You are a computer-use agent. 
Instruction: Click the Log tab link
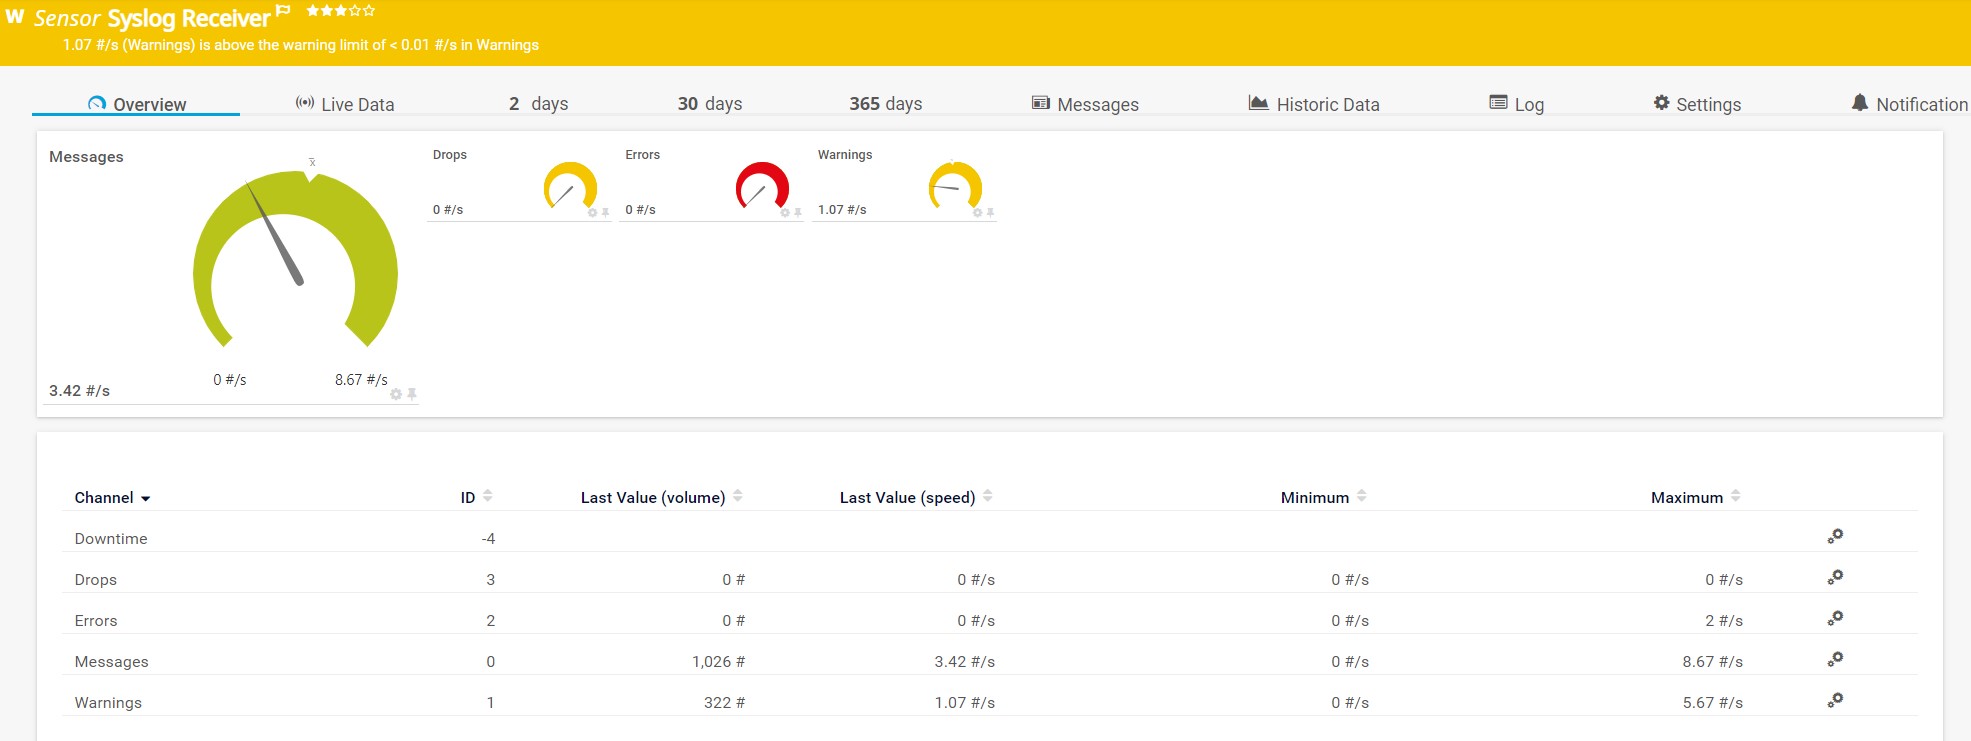point(1517,104)
